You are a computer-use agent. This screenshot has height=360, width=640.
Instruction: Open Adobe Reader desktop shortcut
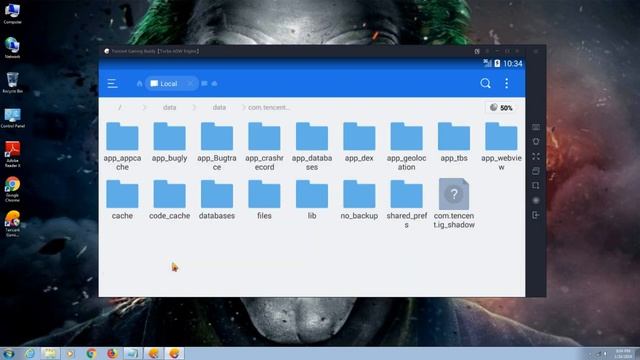pos(12,154)
